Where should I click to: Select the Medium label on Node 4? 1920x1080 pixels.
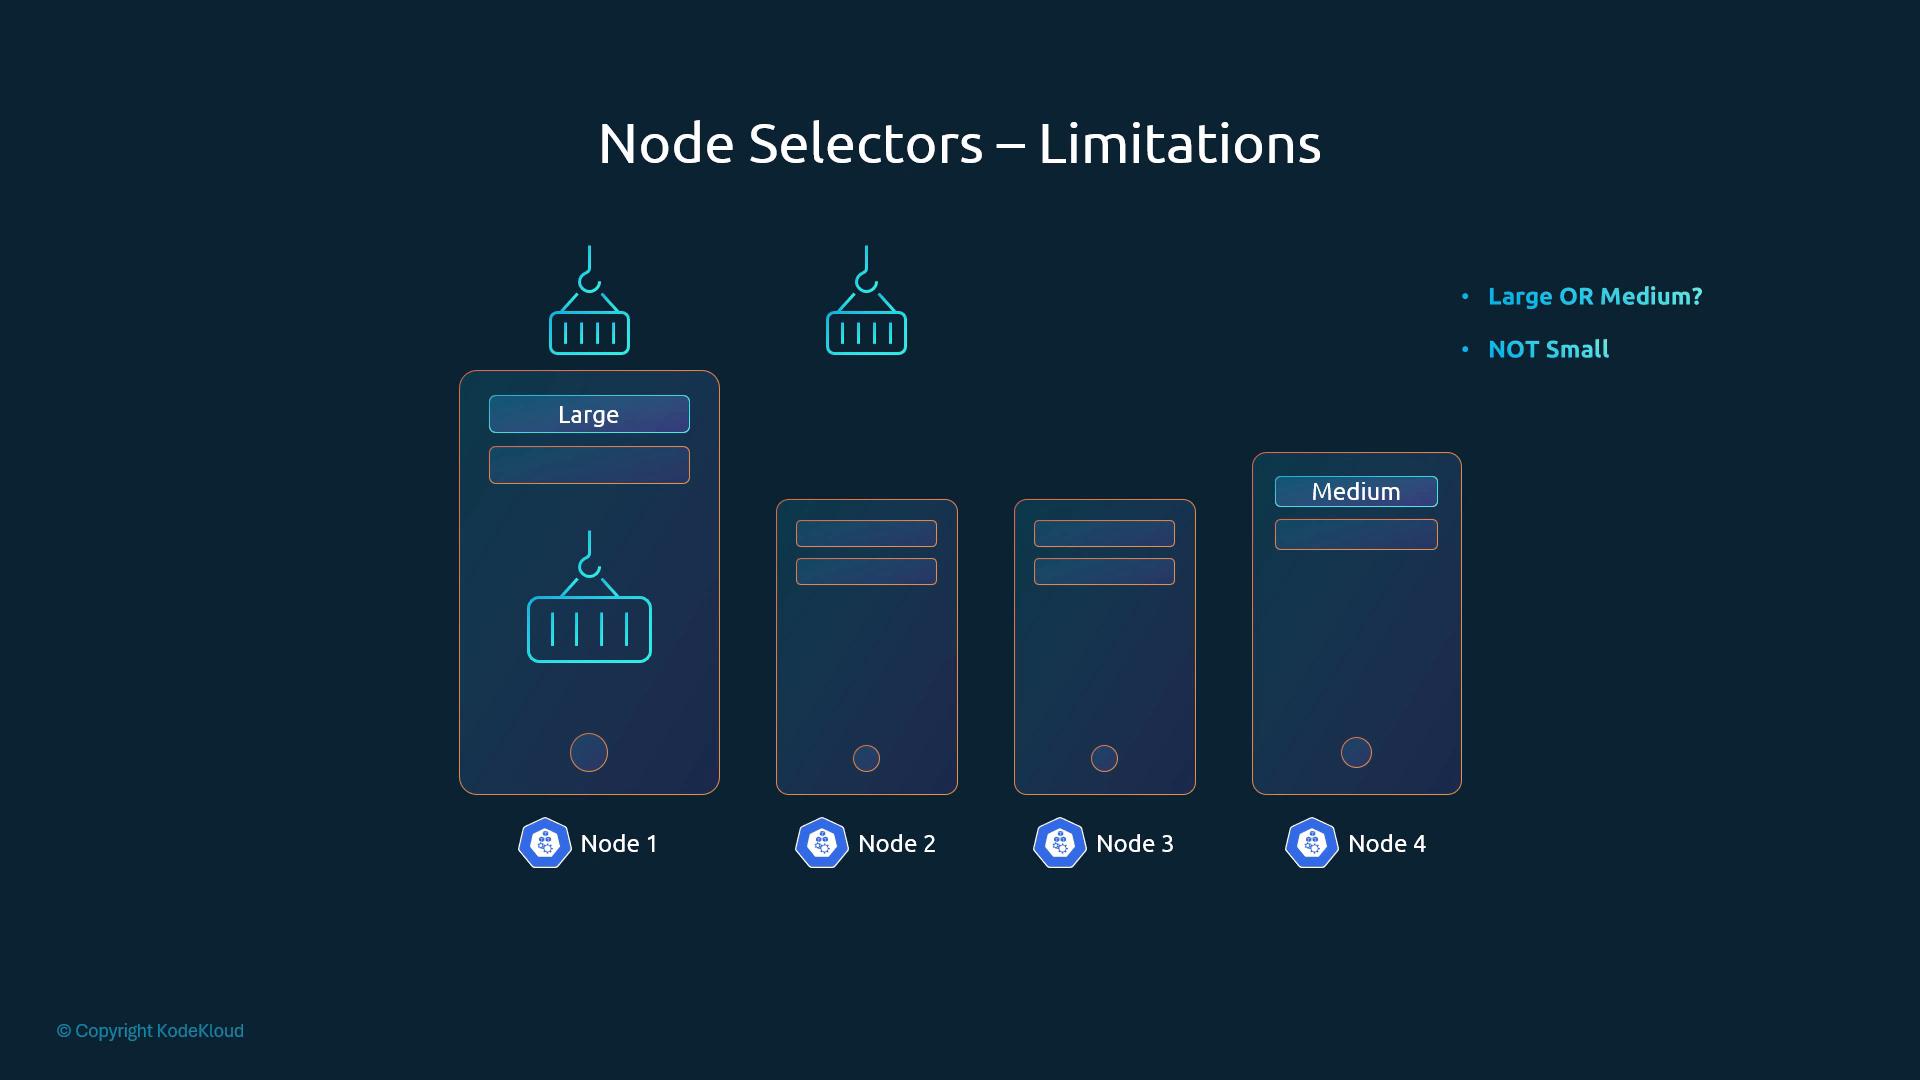point(1356,491)
